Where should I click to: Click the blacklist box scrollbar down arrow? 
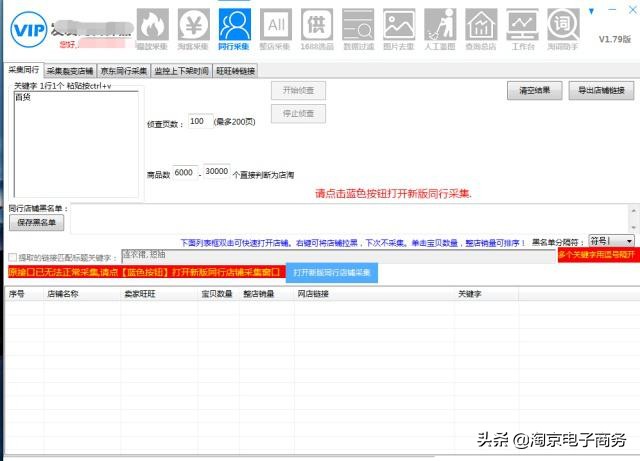tap(633, 227)
